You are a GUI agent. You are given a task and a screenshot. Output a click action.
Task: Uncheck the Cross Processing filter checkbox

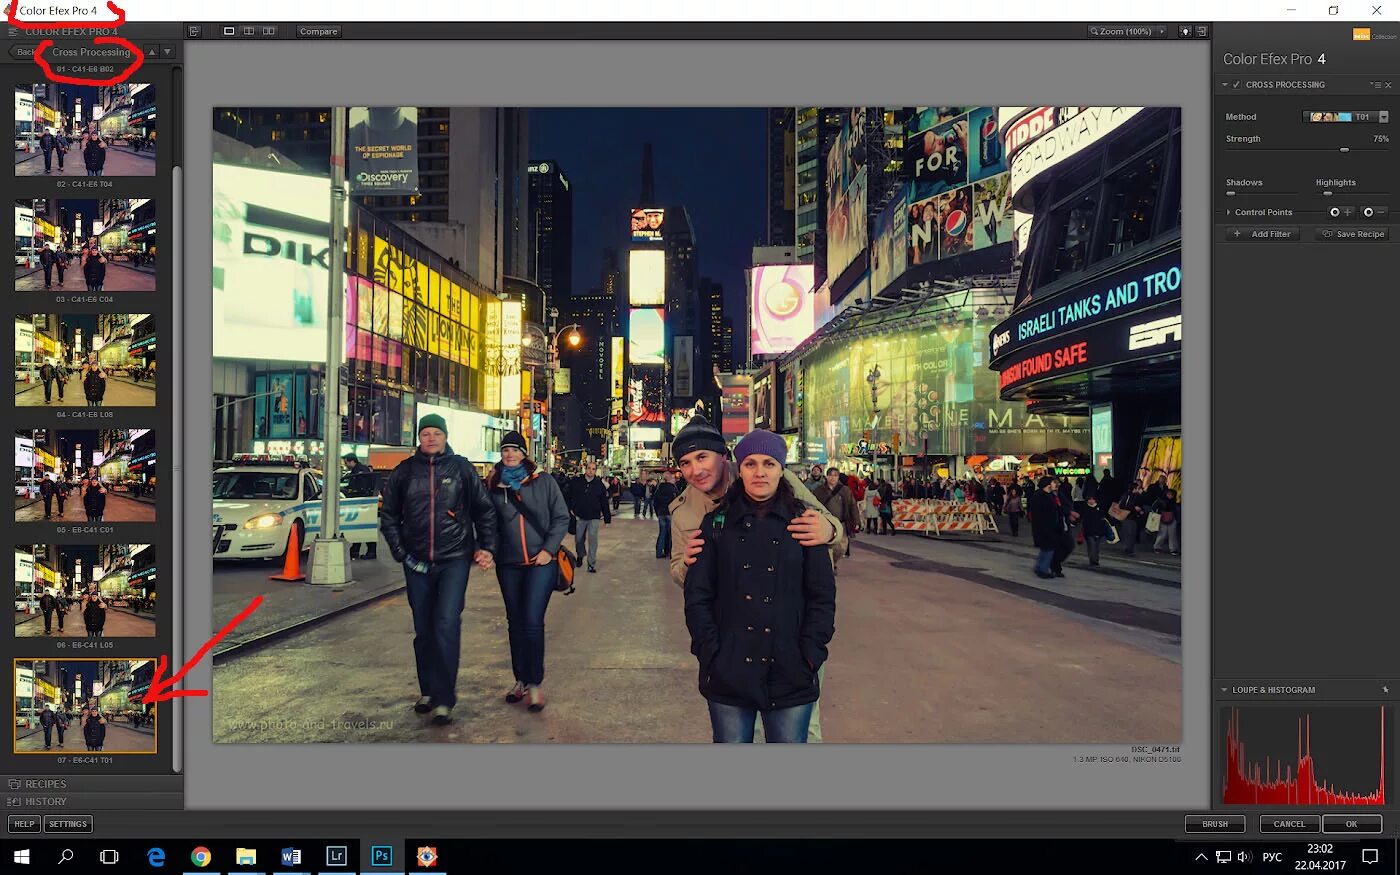pos(1237,85)
